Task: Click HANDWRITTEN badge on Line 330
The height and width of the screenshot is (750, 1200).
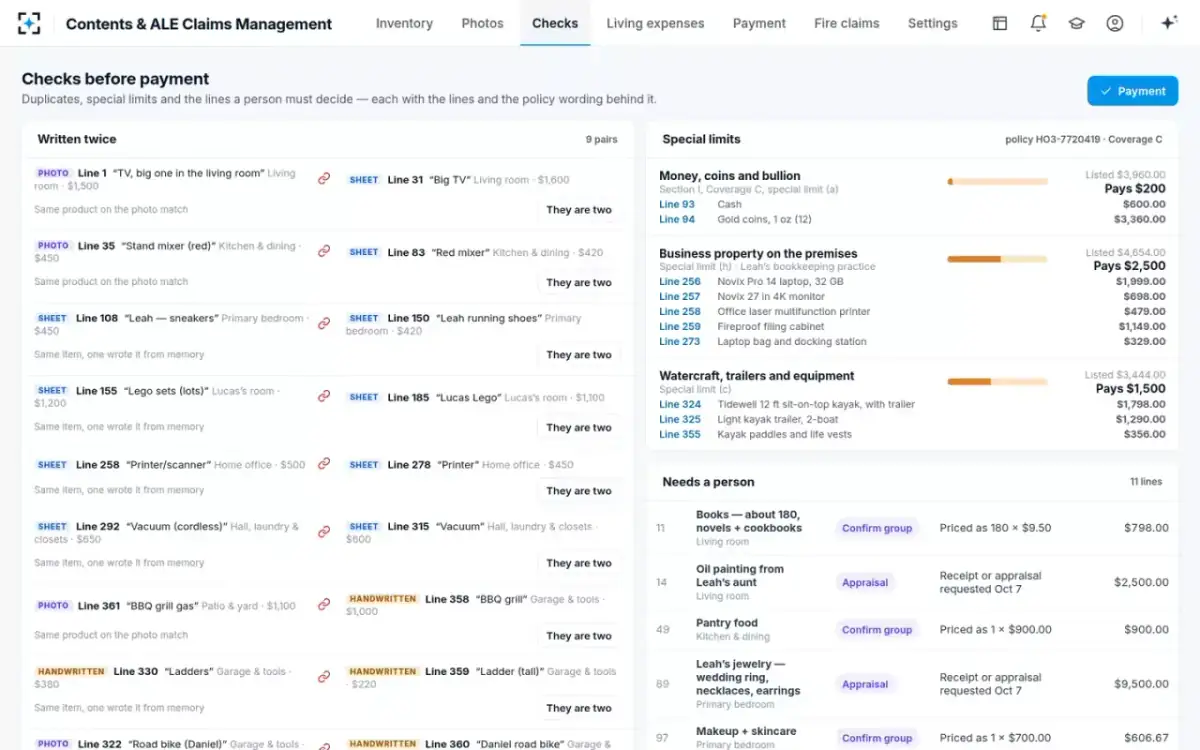Action: [71, 672]
